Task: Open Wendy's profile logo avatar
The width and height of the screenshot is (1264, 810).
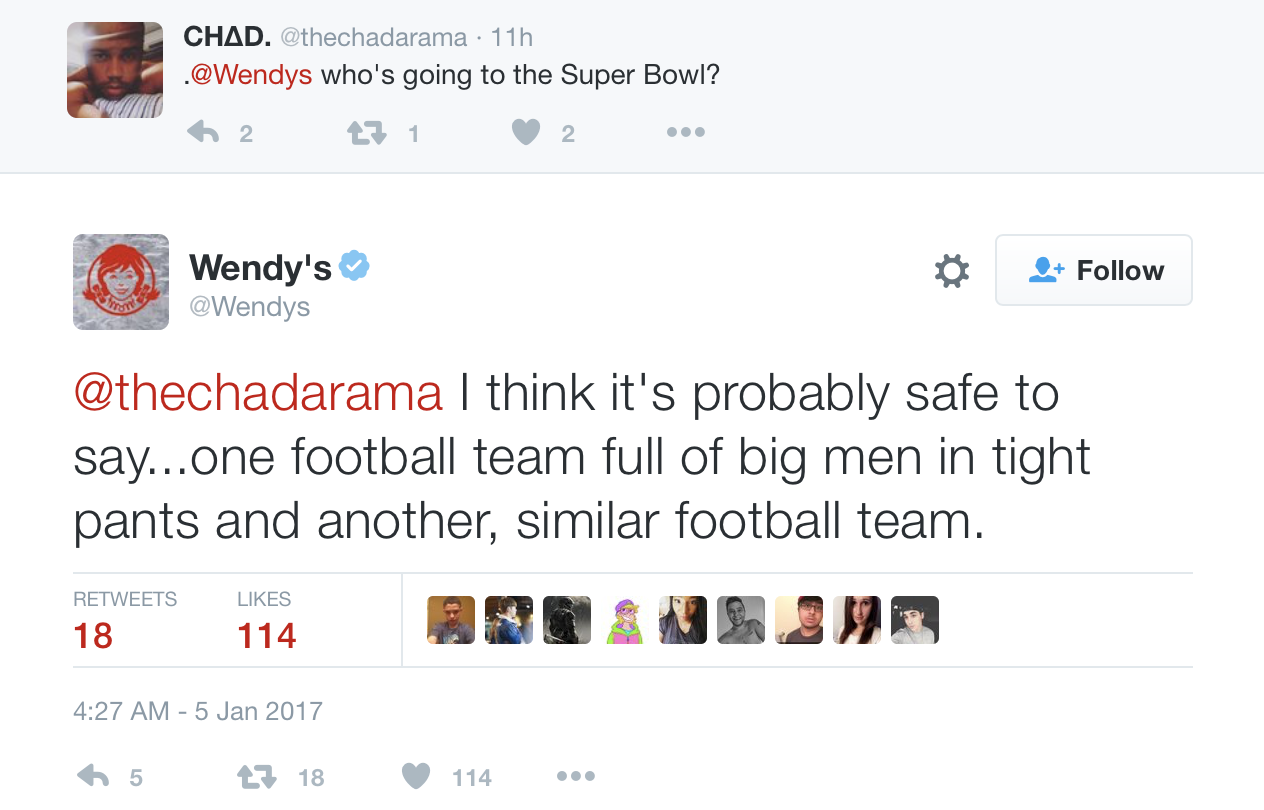Action: (121, 282)
